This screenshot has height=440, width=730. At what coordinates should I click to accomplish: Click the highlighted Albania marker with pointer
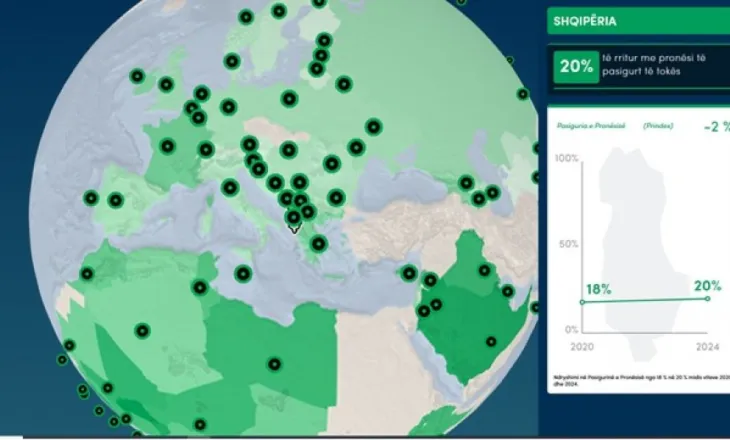(293, 218)
